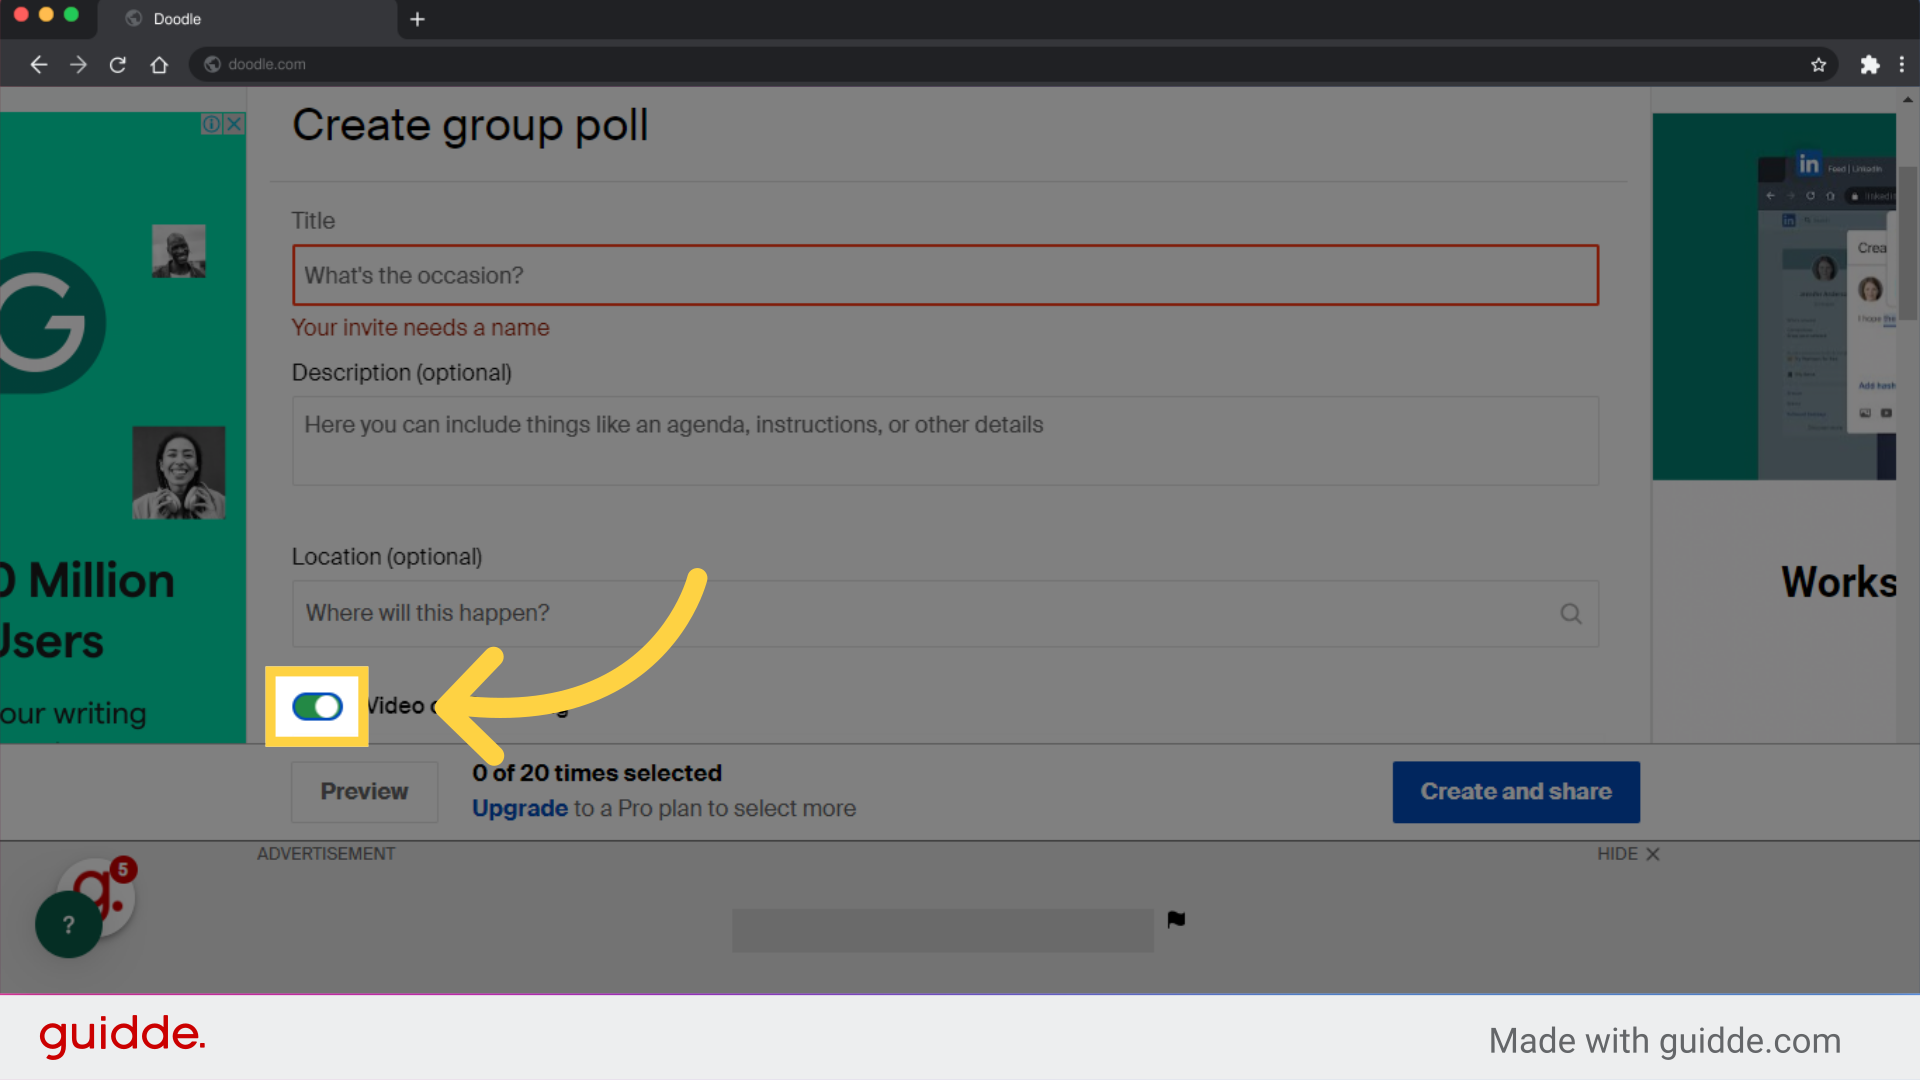The width and height of the screenshot is (1920, 1080).
Task: Open the Upgrade to Pro link
Action: (x=519, y=808)
